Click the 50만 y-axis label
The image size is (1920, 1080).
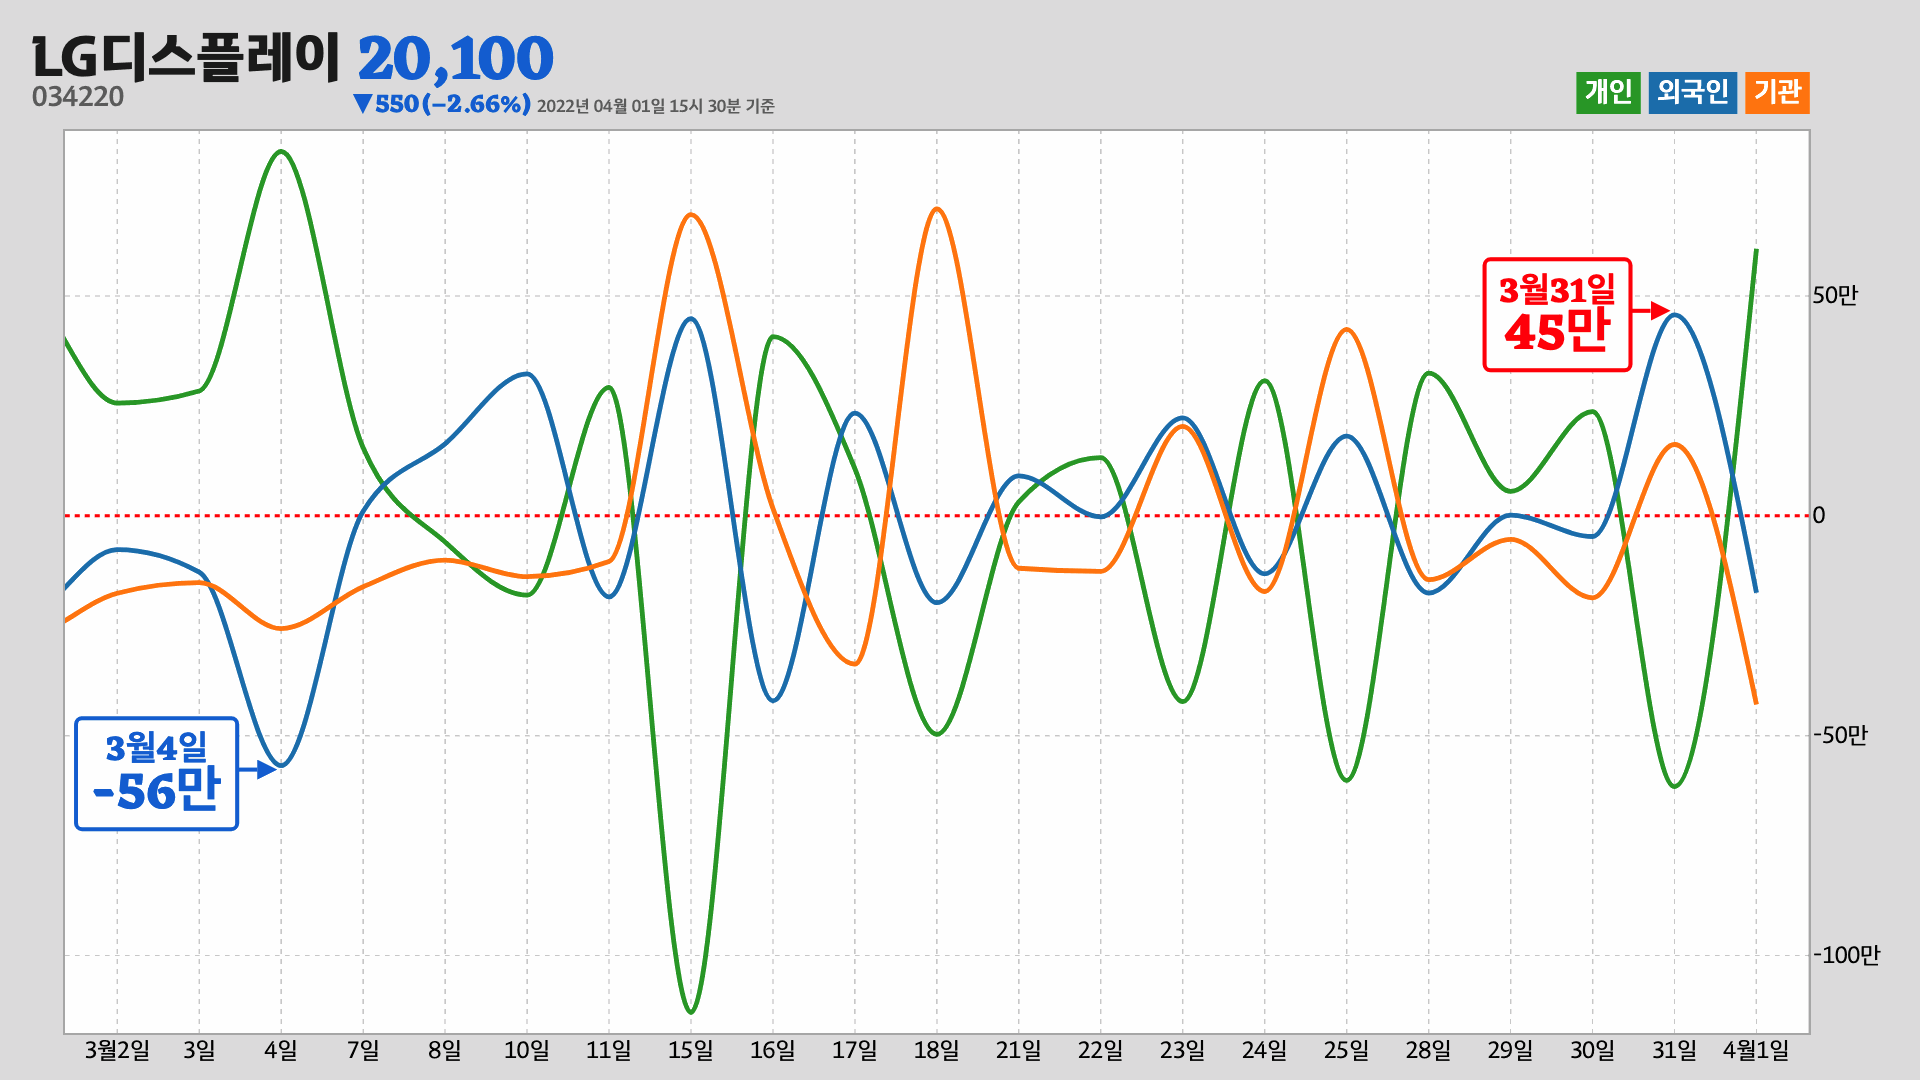pos(1835,295)
